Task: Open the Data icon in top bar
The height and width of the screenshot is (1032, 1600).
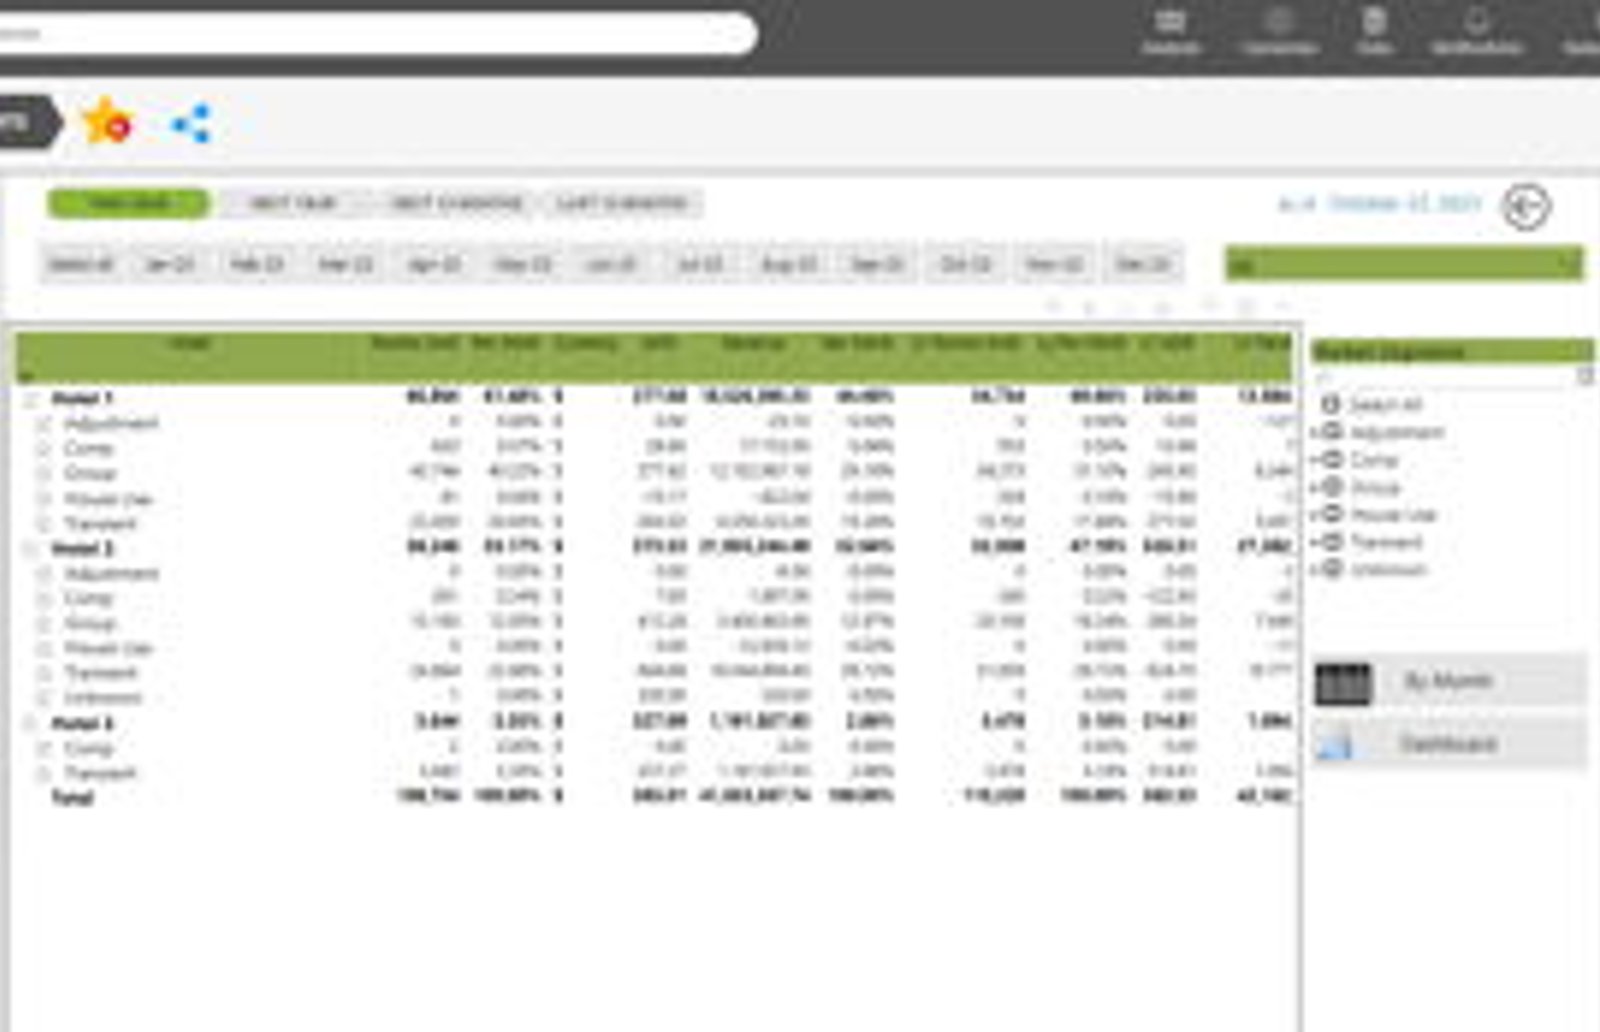Action: 1374,31
